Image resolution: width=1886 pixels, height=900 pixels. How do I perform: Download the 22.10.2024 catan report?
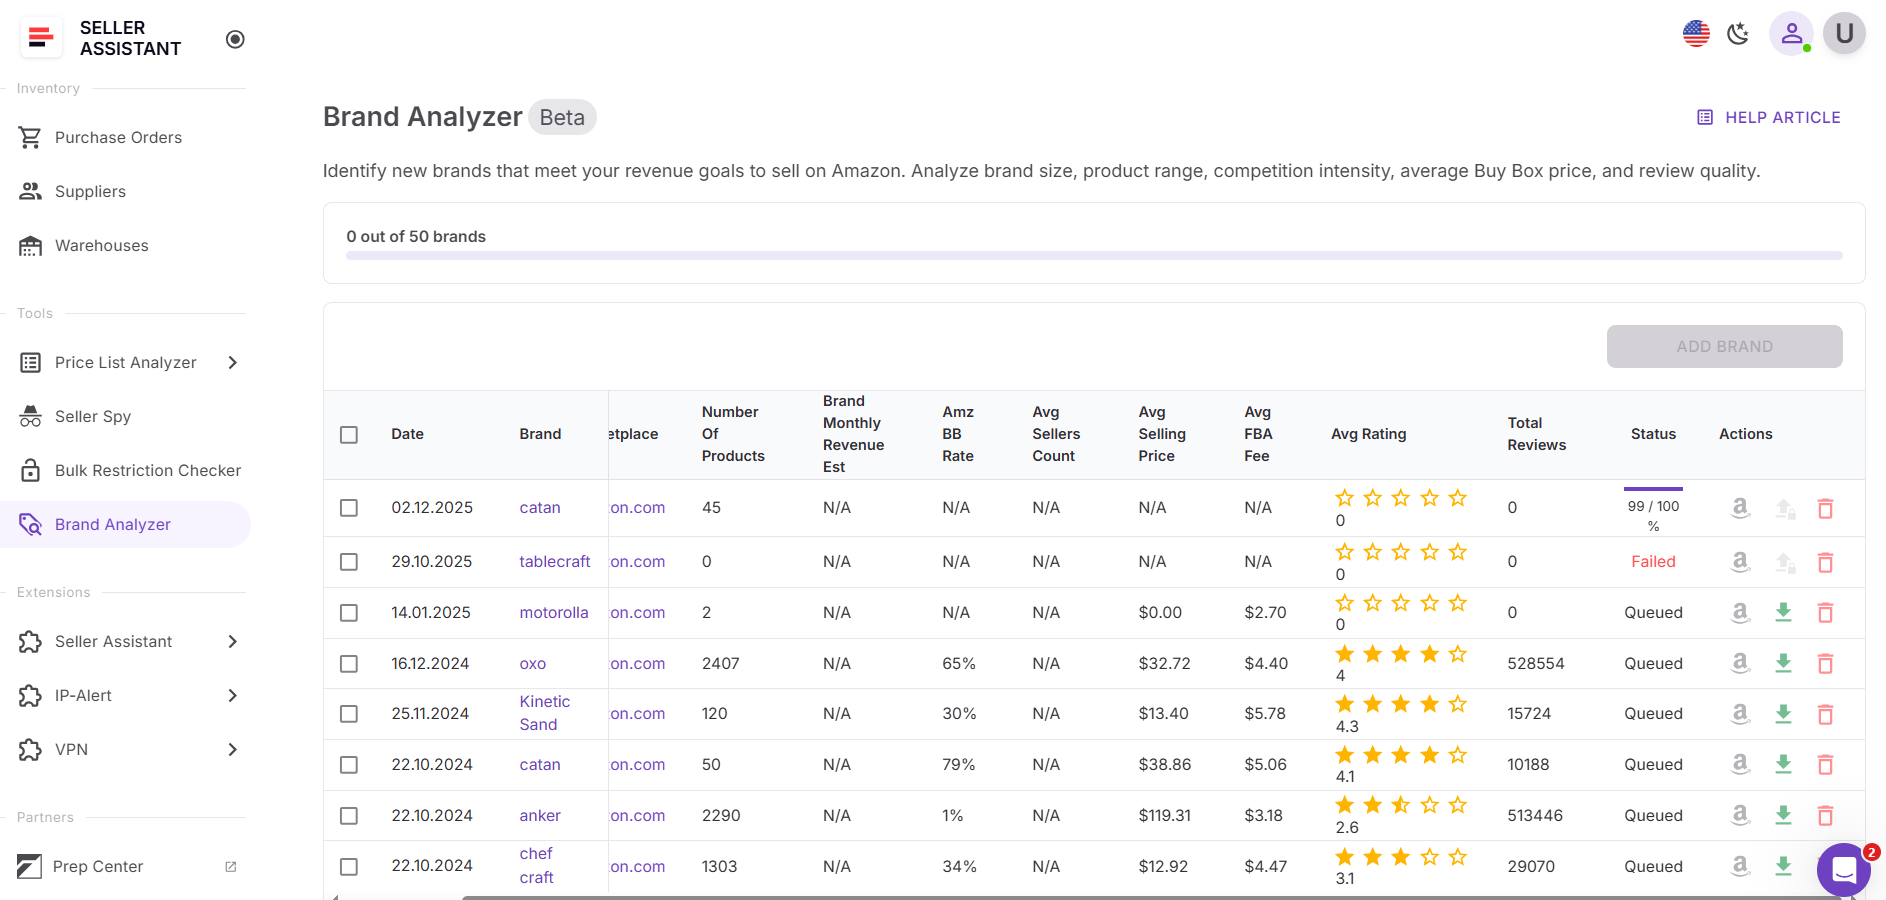pyautogui.click(x=1783, y=764)
